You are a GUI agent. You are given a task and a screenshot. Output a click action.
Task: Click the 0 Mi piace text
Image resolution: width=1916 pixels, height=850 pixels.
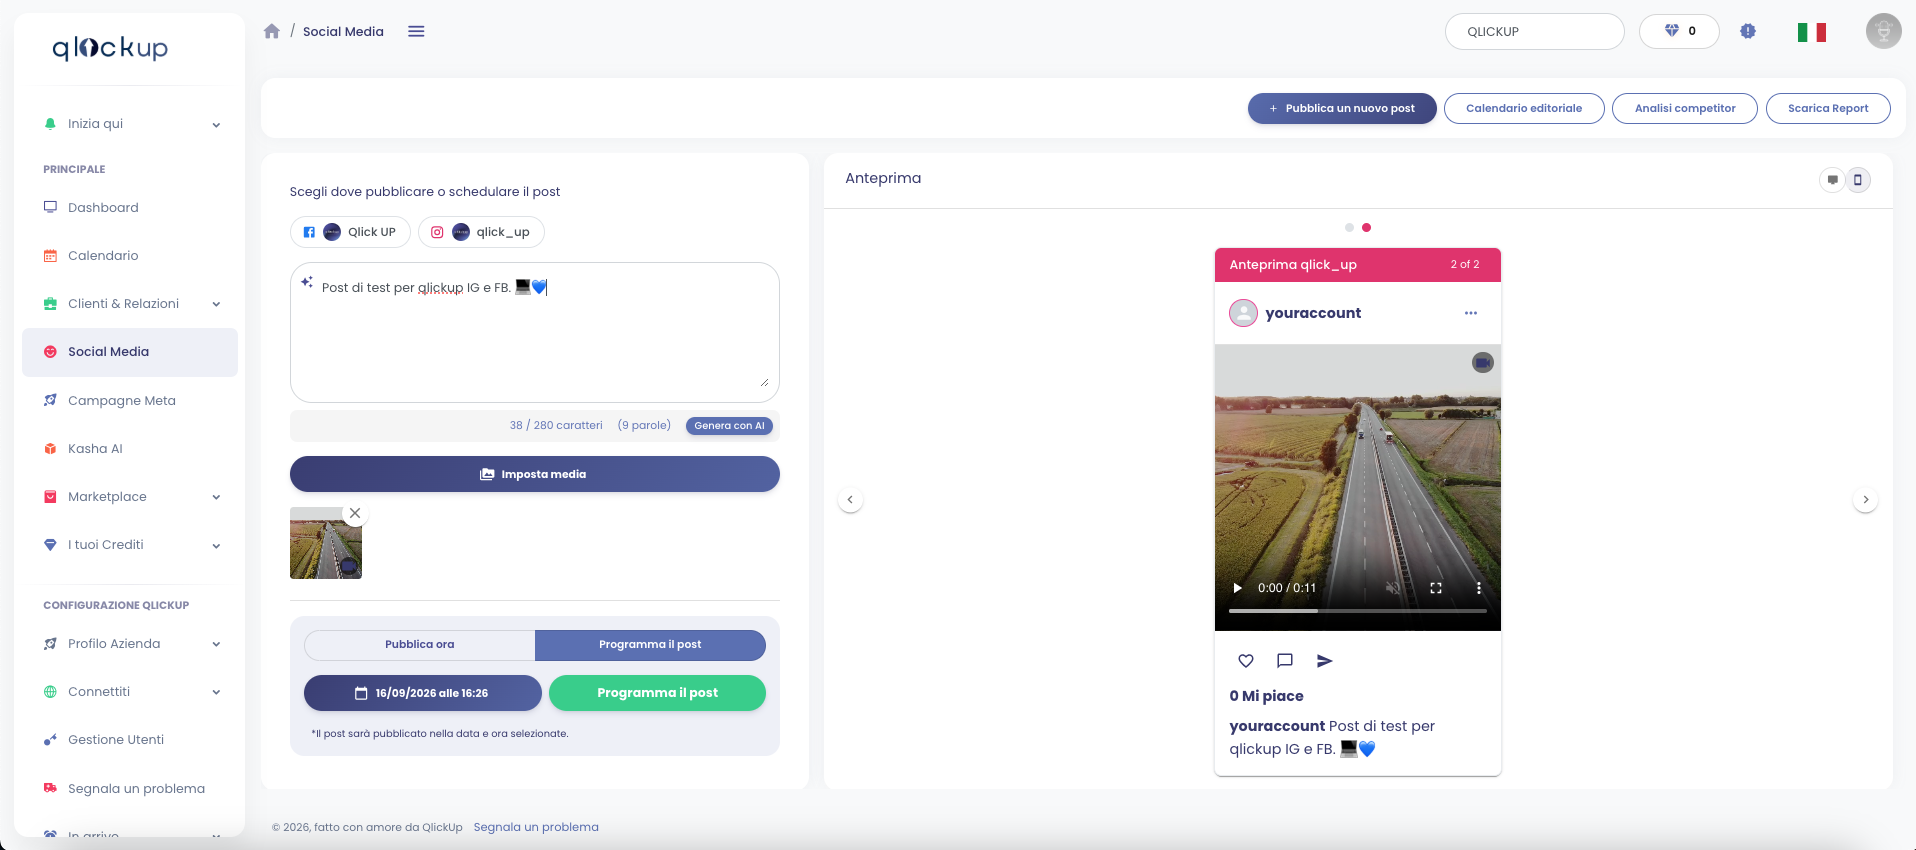(x=1267, y=696)
